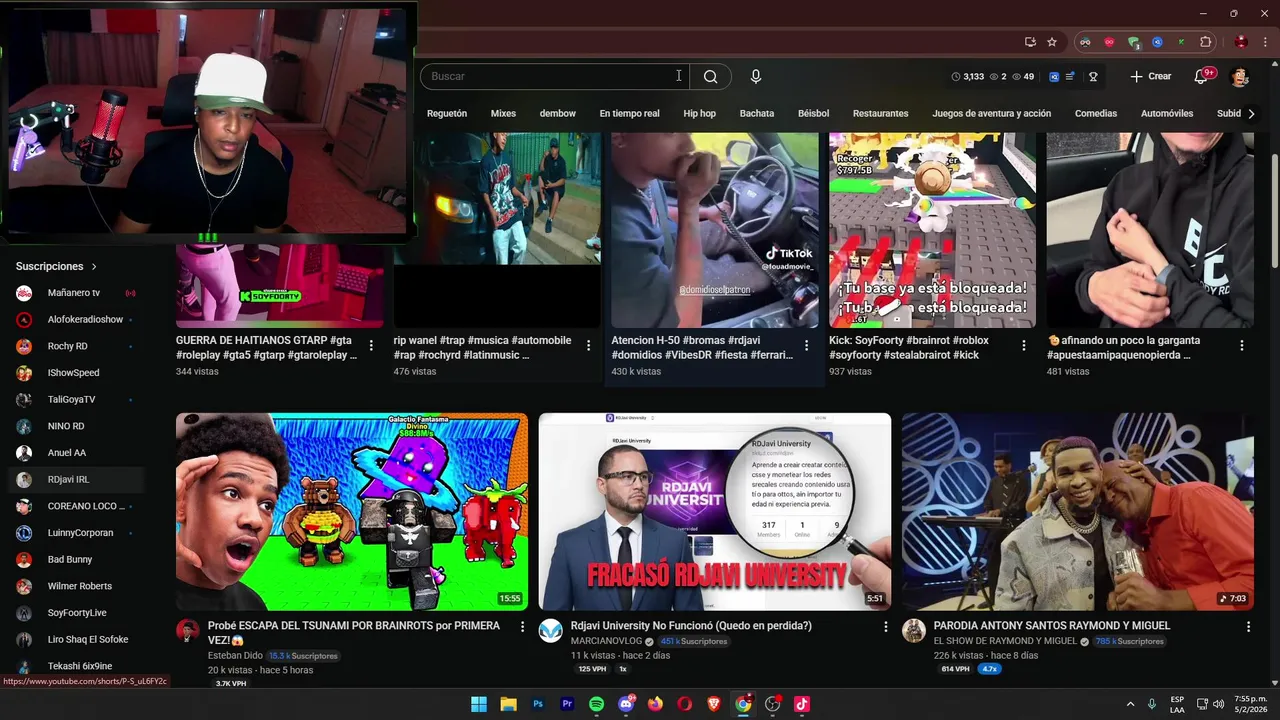Open the notifications bell
Image resolution: width=1280 pixels, height=720 pixels.
[x=1202, y=76]
